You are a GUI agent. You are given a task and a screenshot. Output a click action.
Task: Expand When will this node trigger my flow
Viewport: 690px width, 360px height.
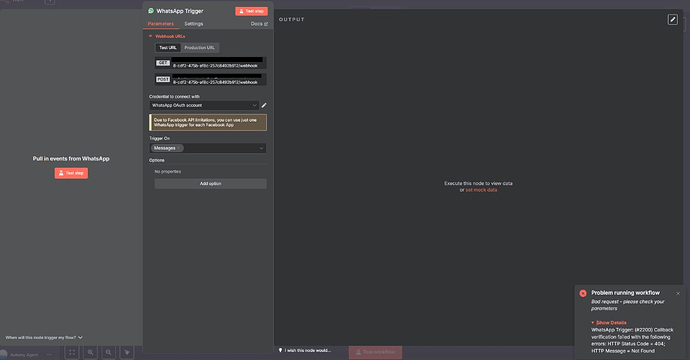pos(44,338)
